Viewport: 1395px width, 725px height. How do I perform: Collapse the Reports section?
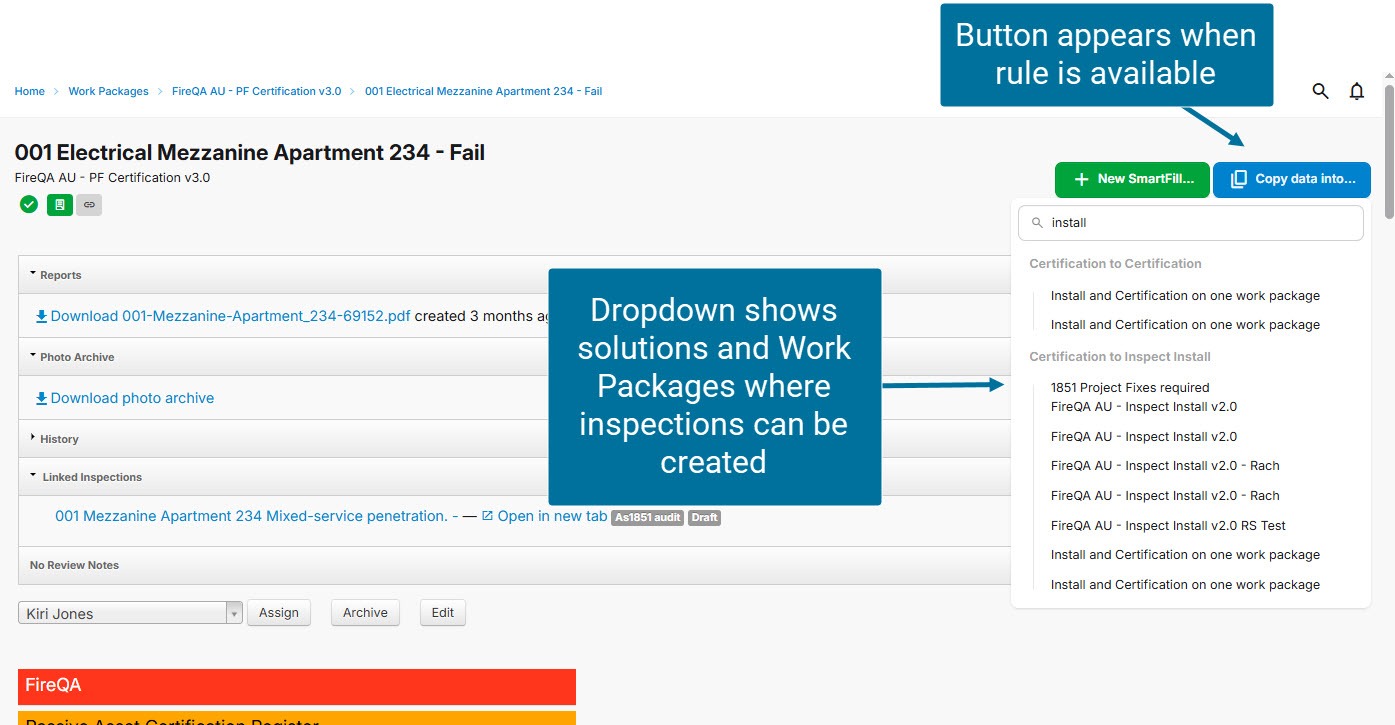[33, 274]
